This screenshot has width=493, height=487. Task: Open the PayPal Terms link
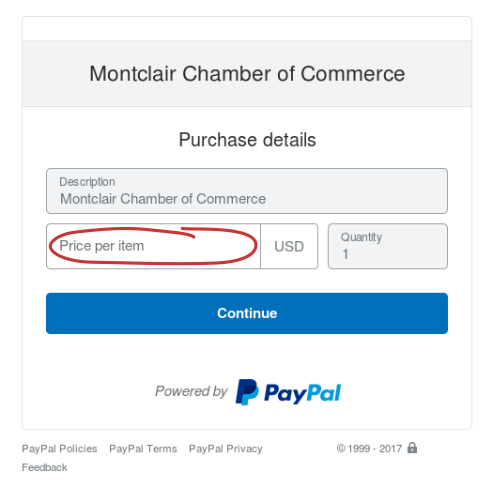click(143, 449)
